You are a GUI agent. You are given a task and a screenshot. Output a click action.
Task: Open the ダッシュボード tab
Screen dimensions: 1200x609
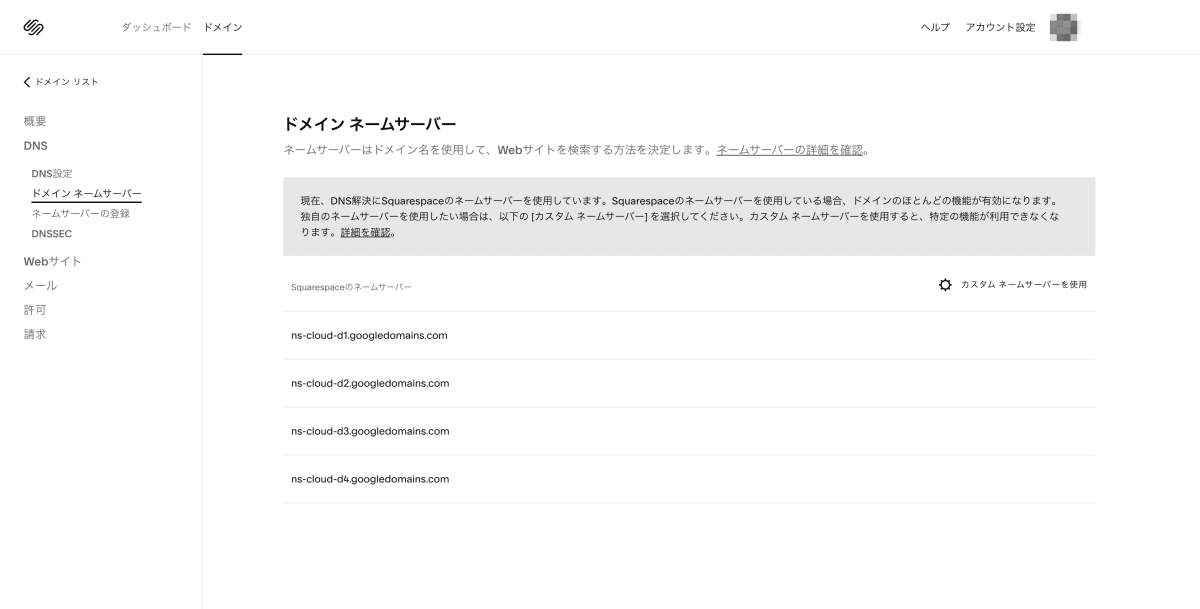(x=156, y=27)
